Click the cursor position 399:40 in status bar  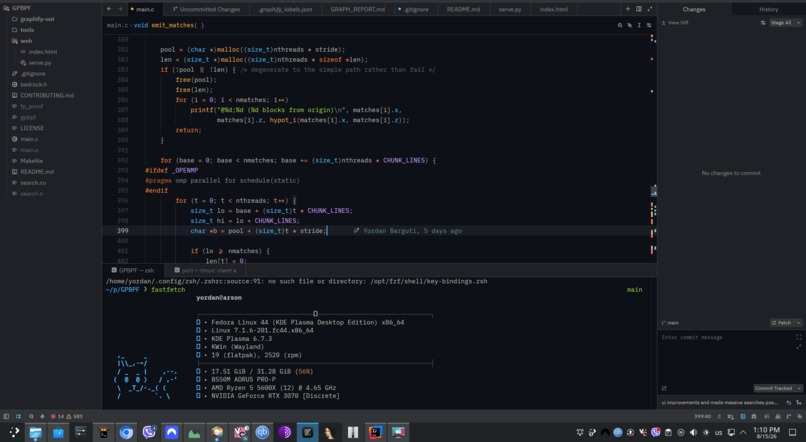[x=703, y=416]
